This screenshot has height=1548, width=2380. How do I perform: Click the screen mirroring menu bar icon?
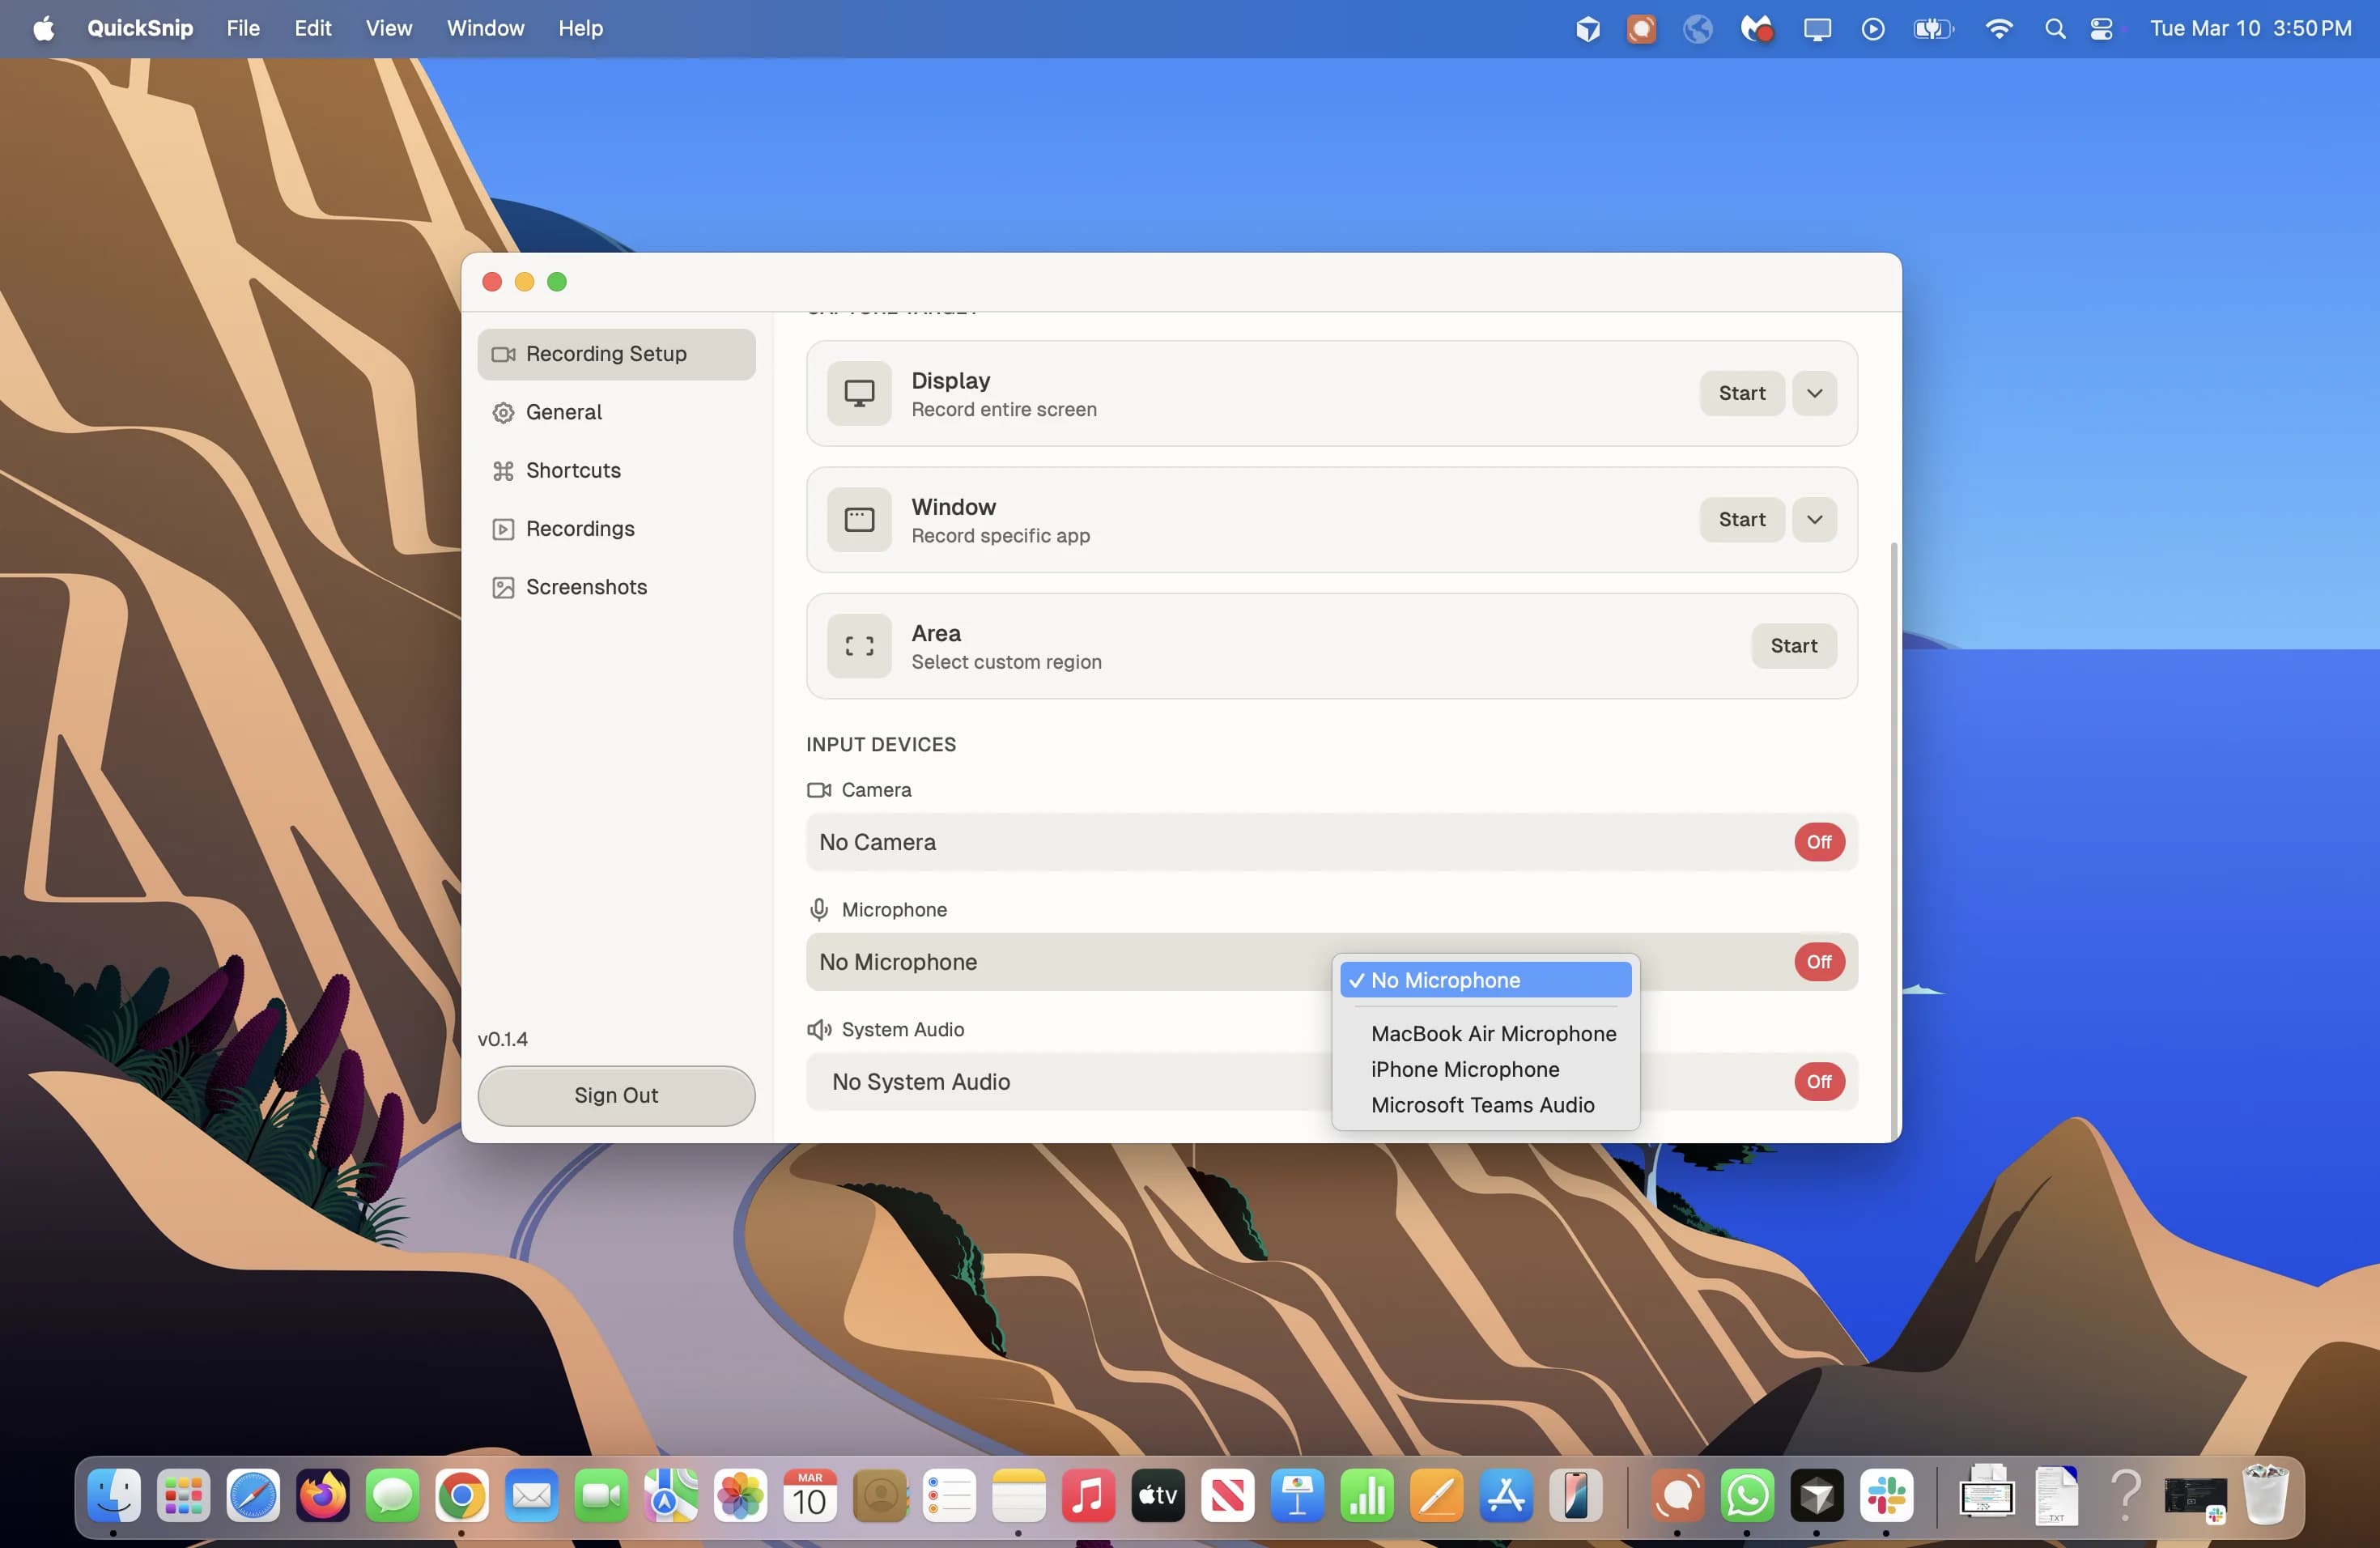click(x=1817, y=29)
